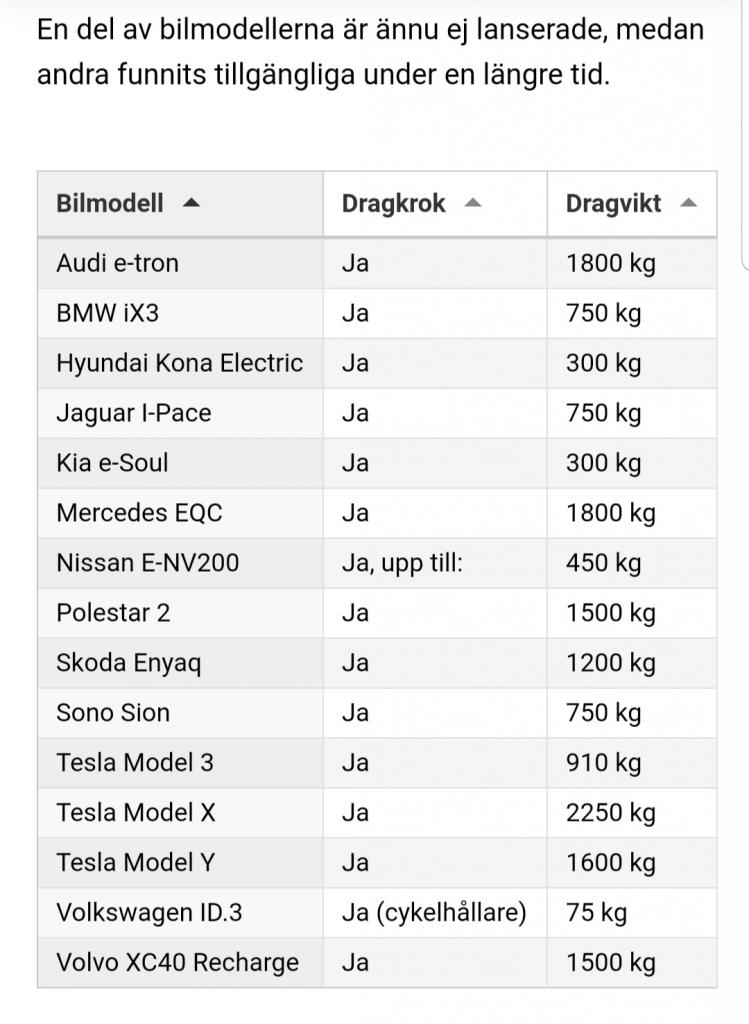The image size is (749, 1024).
Task: Click the Ja, upp till: cell
Action: tap(435, 563)
